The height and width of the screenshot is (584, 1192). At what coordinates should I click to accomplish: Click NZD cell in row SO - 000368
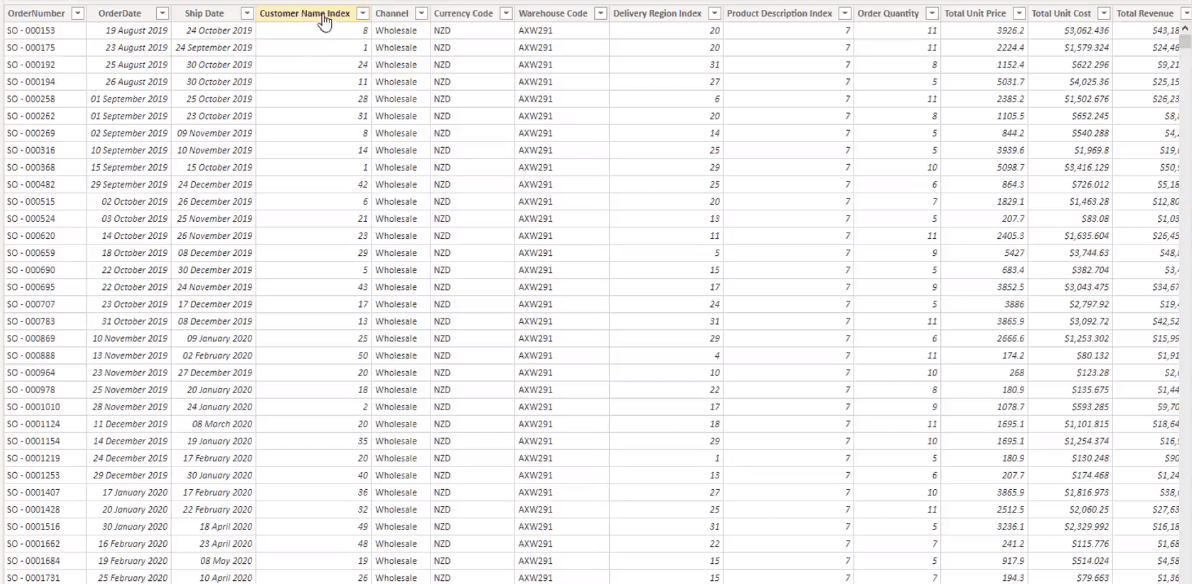(x=472, y=167)
